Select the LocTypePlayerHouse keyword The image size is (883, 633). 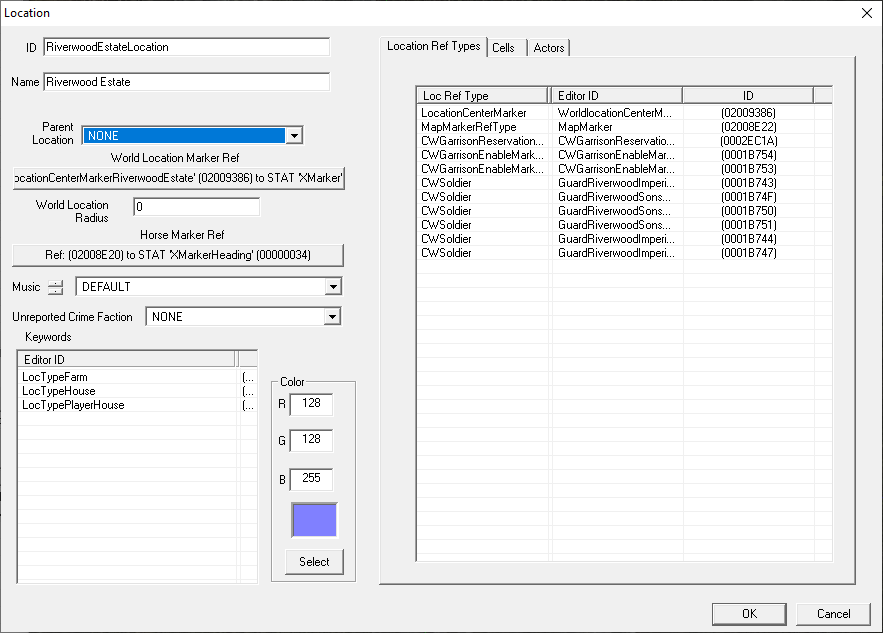73,405
